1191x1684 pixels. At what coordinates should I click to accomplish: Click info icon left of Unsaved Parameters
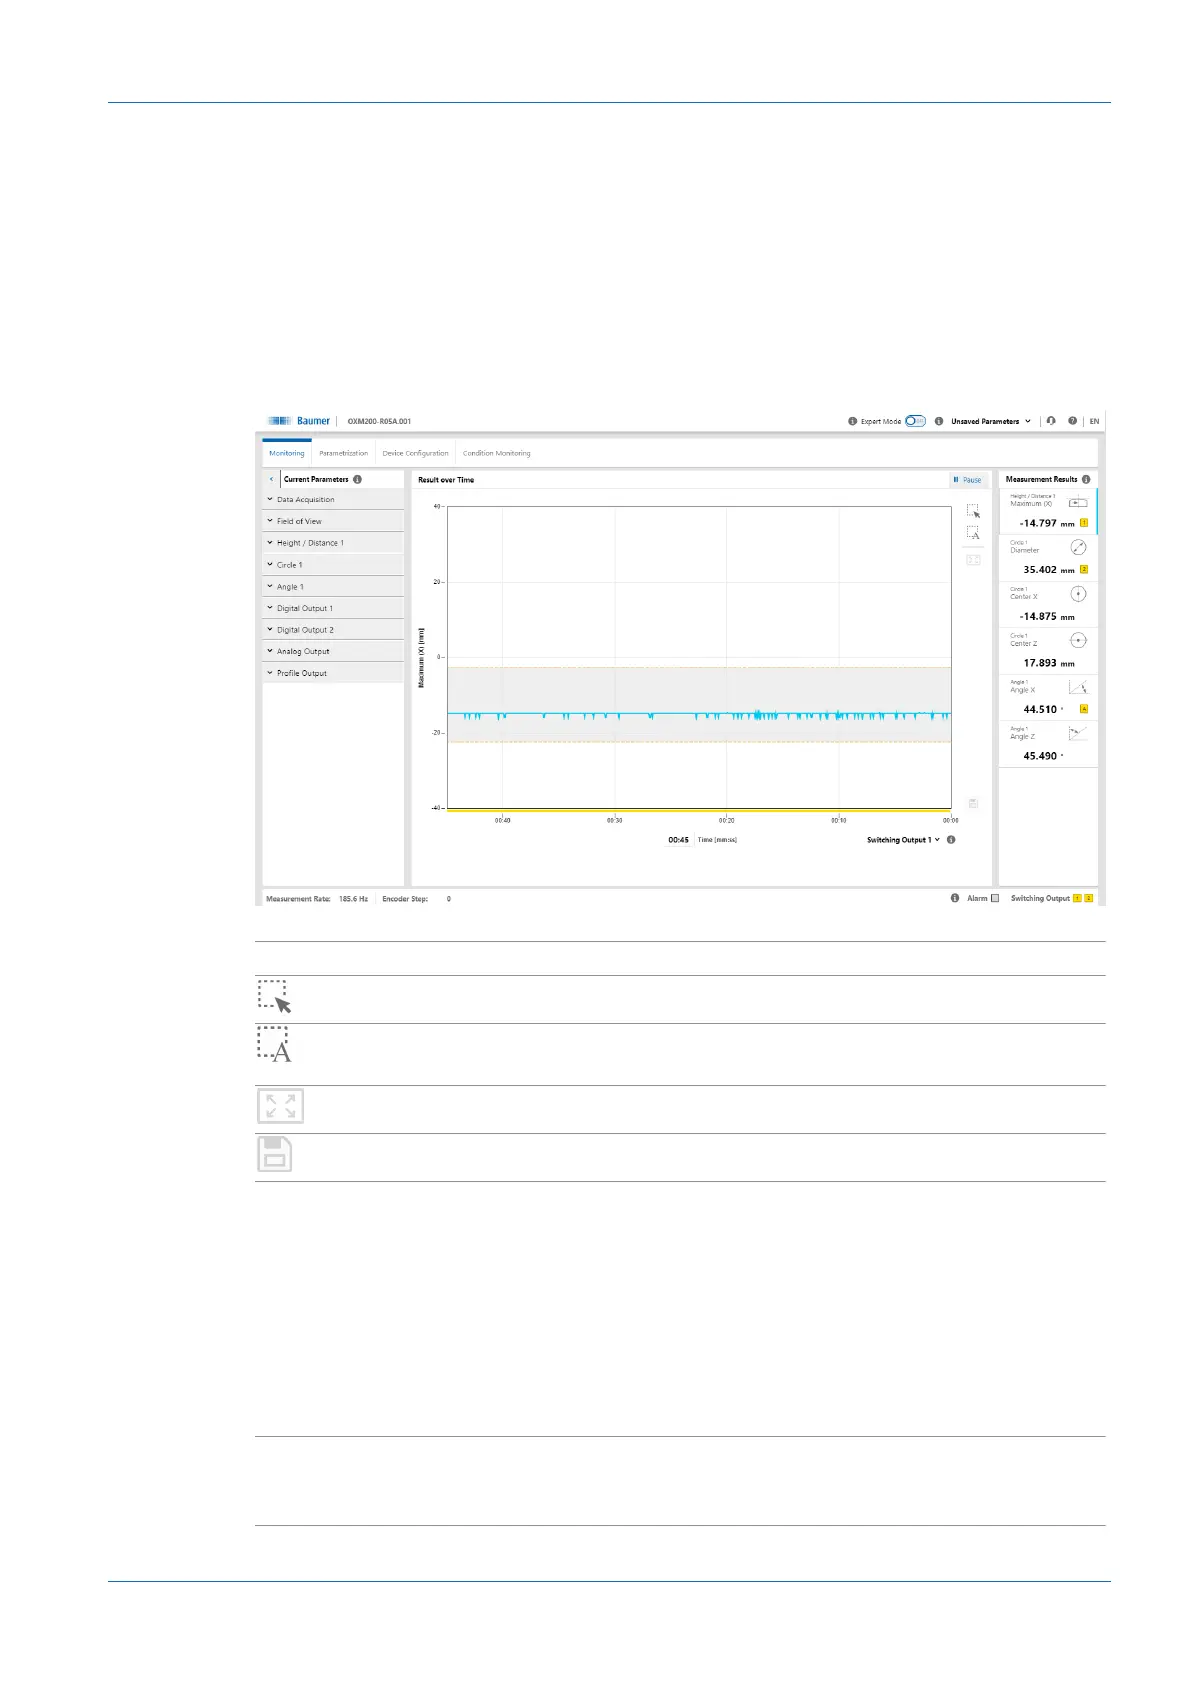(939, 422)
